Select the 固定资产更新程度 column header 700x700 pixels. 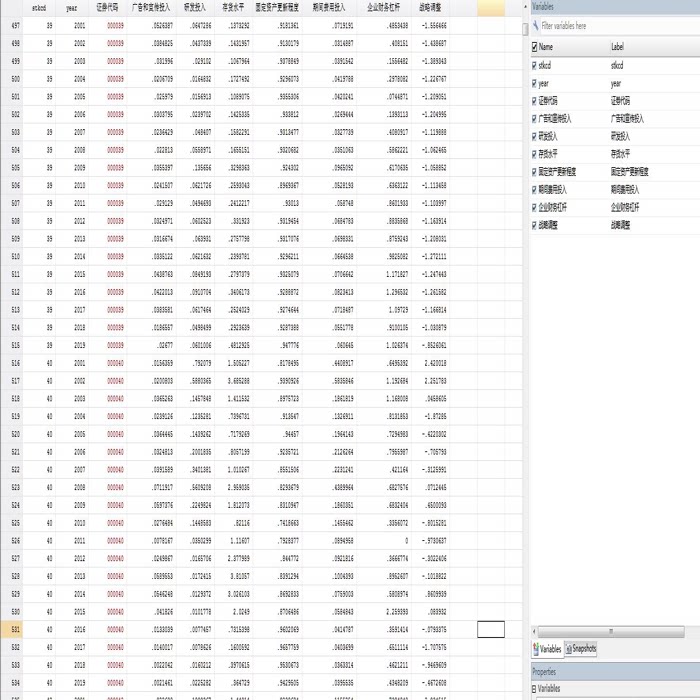tap(278, 8)
